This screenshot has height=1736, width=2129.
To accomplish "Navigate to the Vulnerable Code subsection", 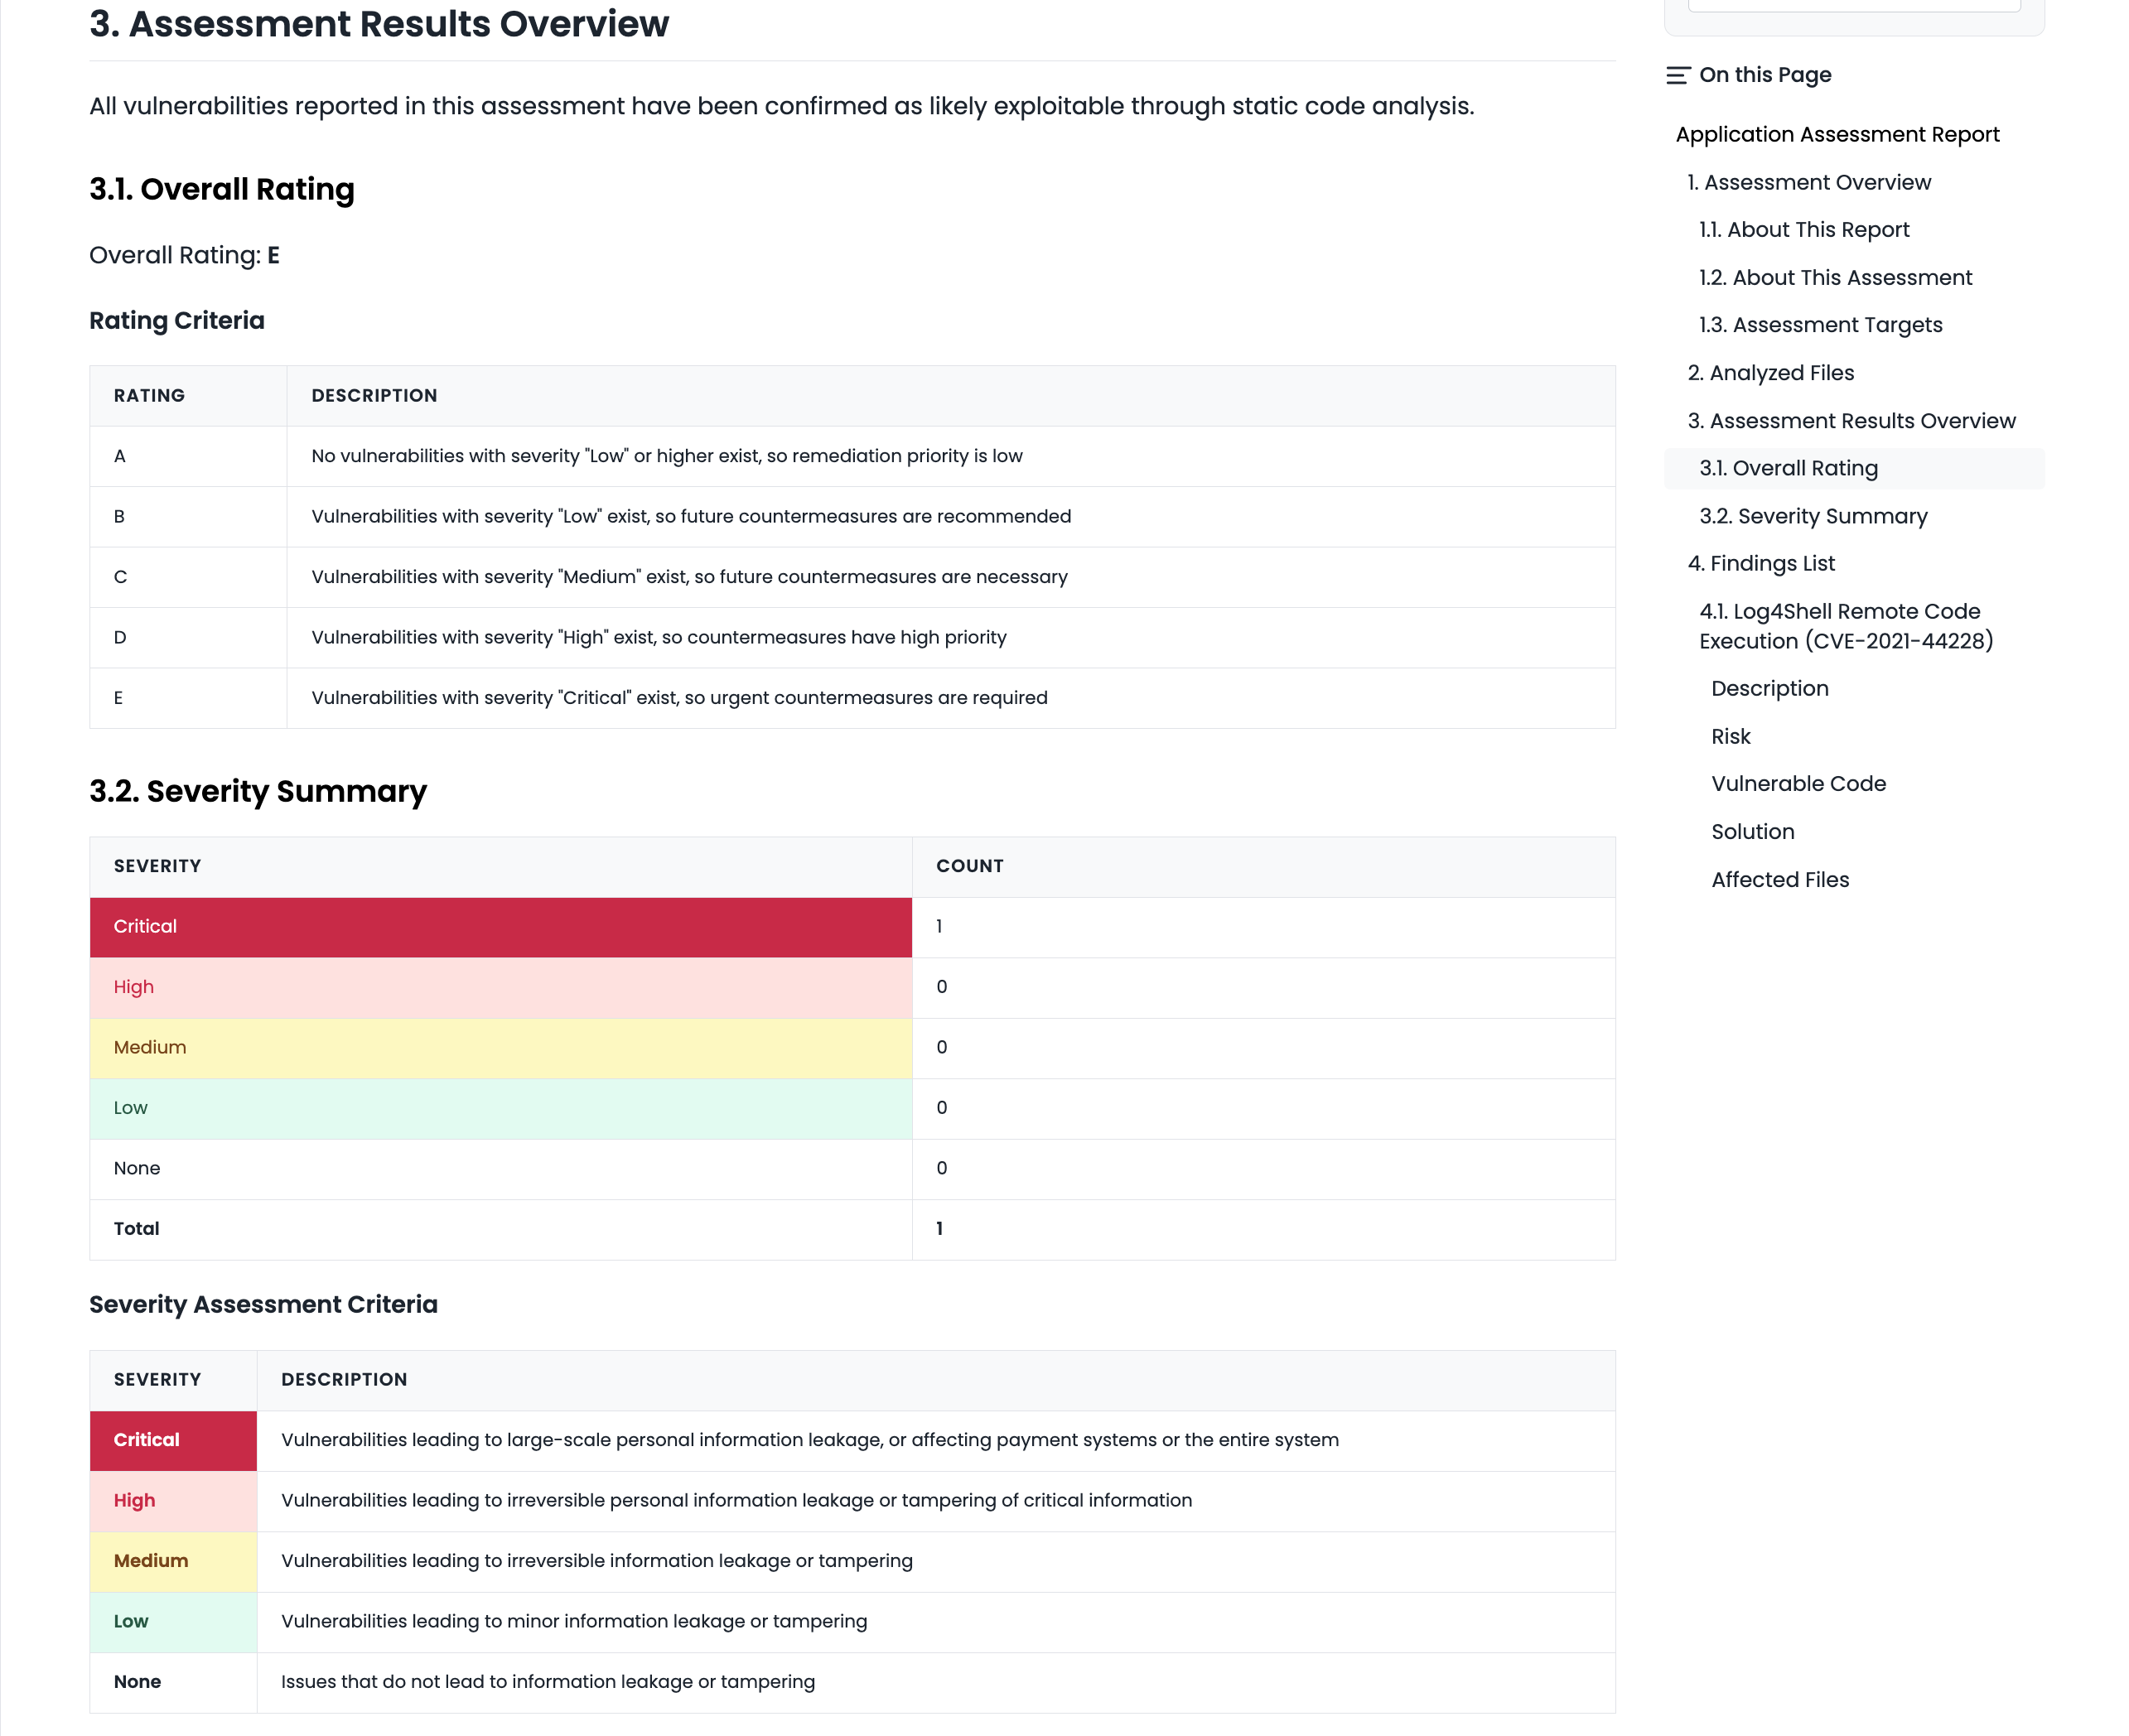I will point(1798,783).
